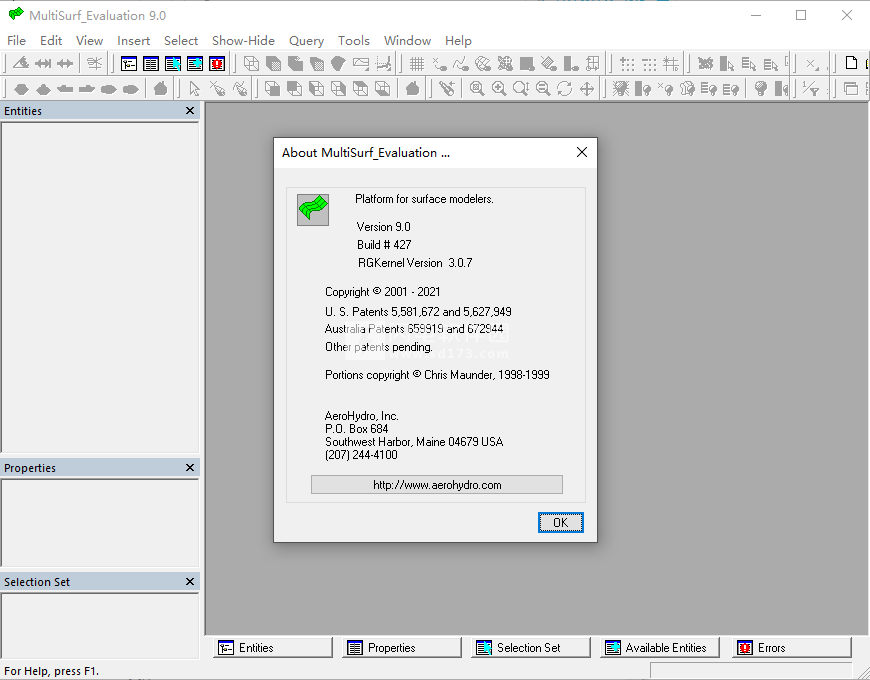Switch to the Errors bottom tab

792,647
